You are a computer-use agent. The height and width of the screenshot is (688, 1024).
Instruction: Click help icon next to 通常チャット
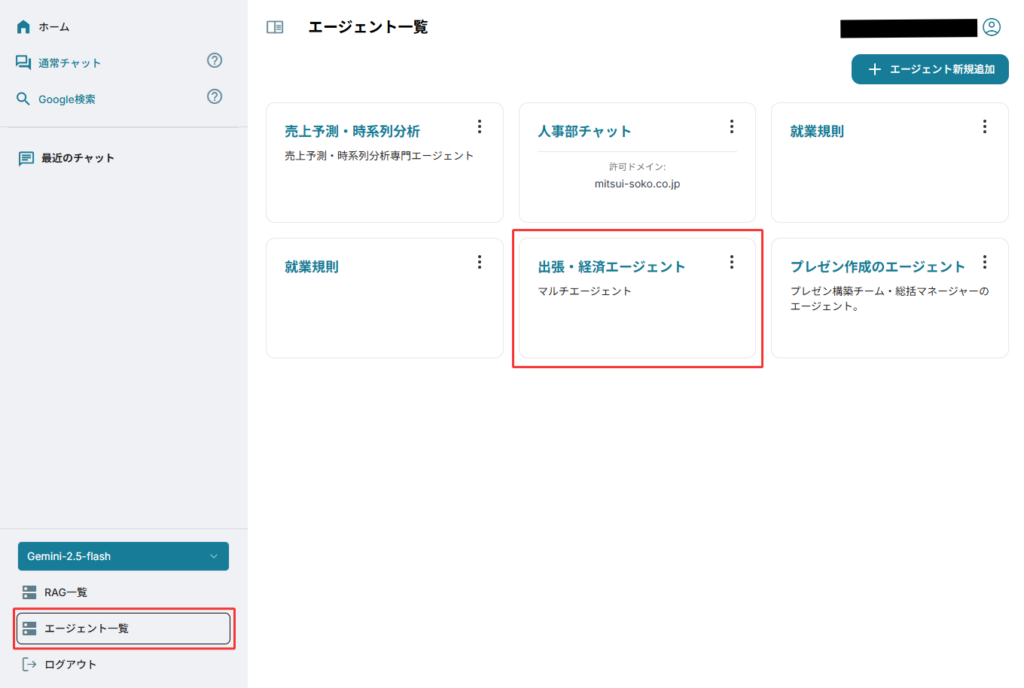tap(214, 61)
